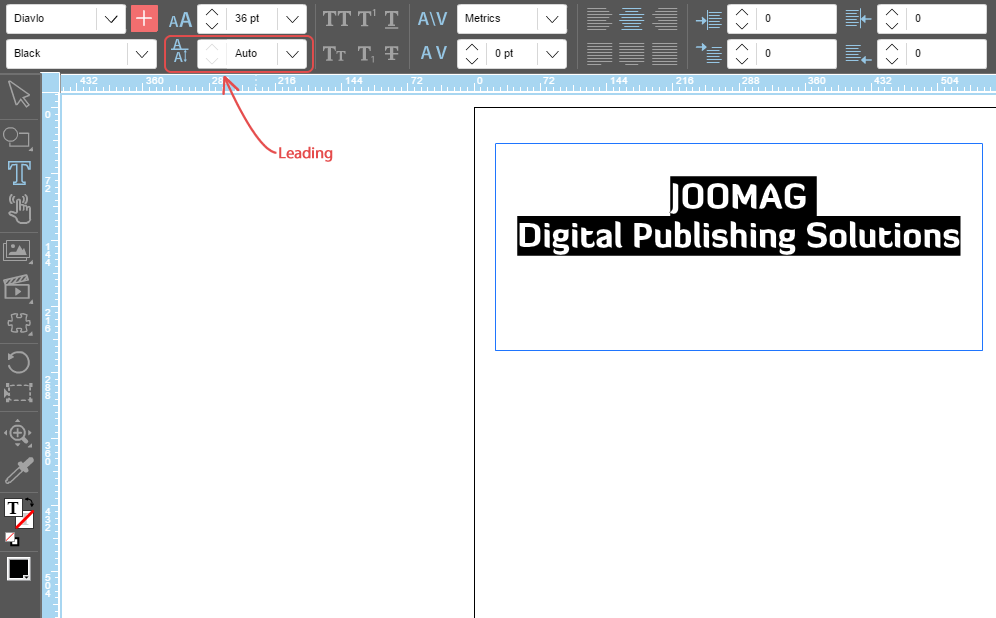
Task: Pick the Eyedropper tool
Action: (18, 471)
